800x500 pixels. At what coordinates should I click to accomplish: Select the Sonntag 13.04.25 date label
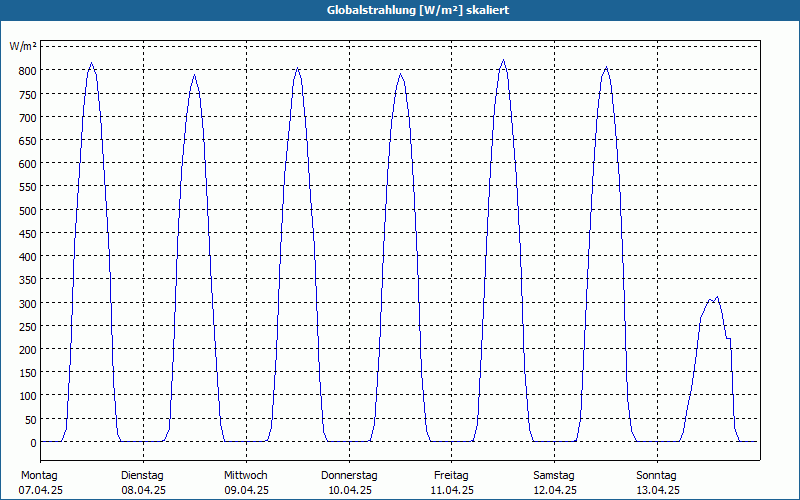(657, 483)
